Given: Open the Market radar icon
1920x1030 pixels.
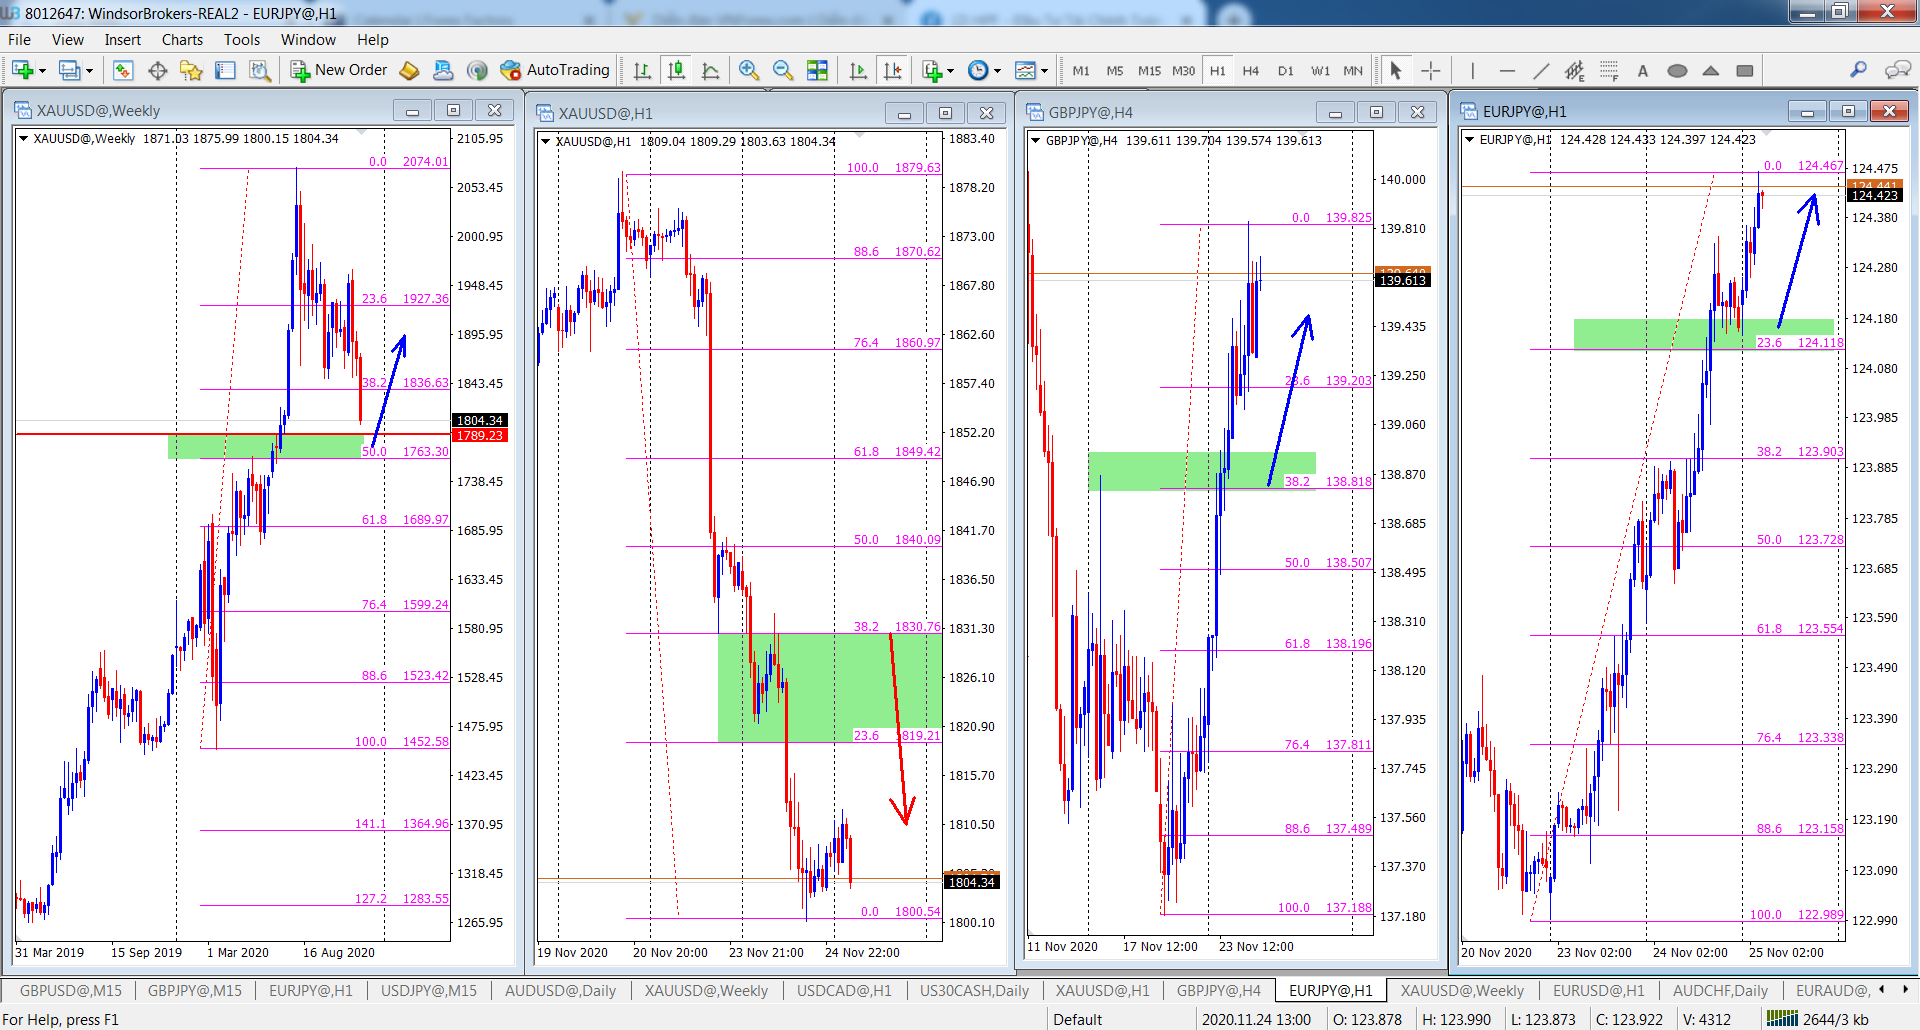Looking at the screenshot, I should click(x=477, y=70).
